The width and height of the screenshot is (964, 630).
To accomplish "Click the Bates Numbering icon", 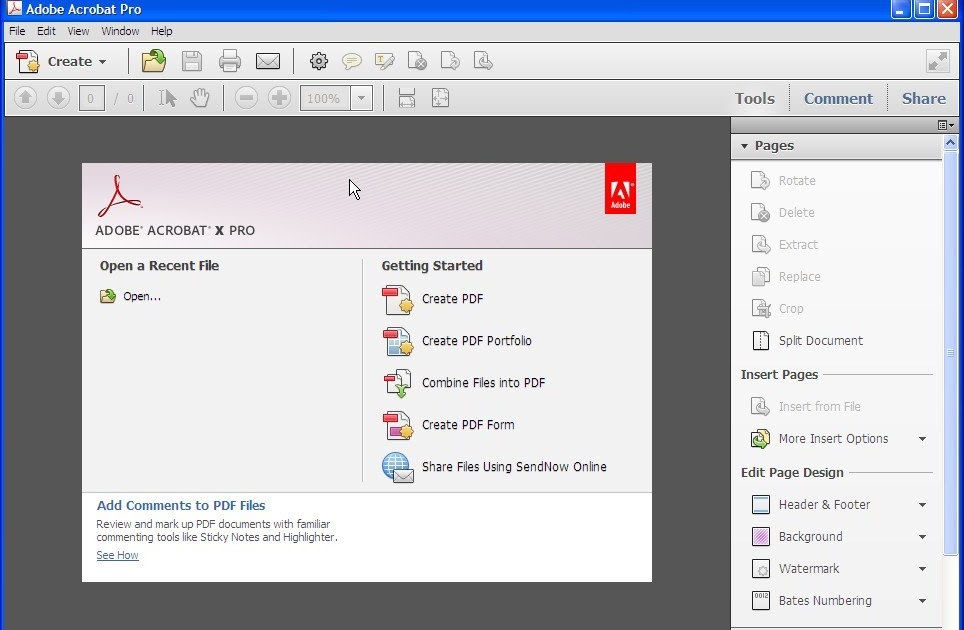I will 761,600.
